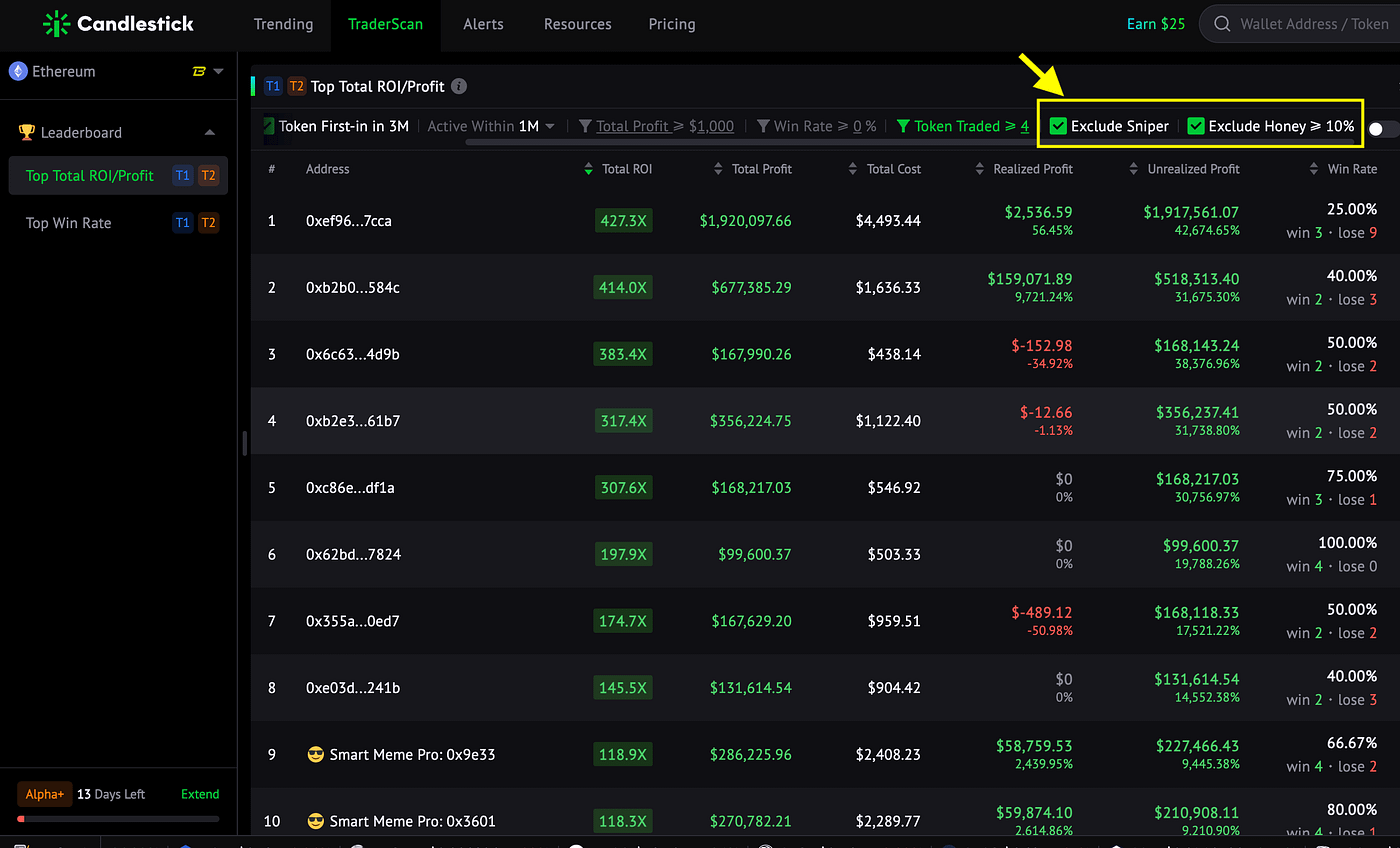Click the Ethereum chain icon

[x=18, y=71]
